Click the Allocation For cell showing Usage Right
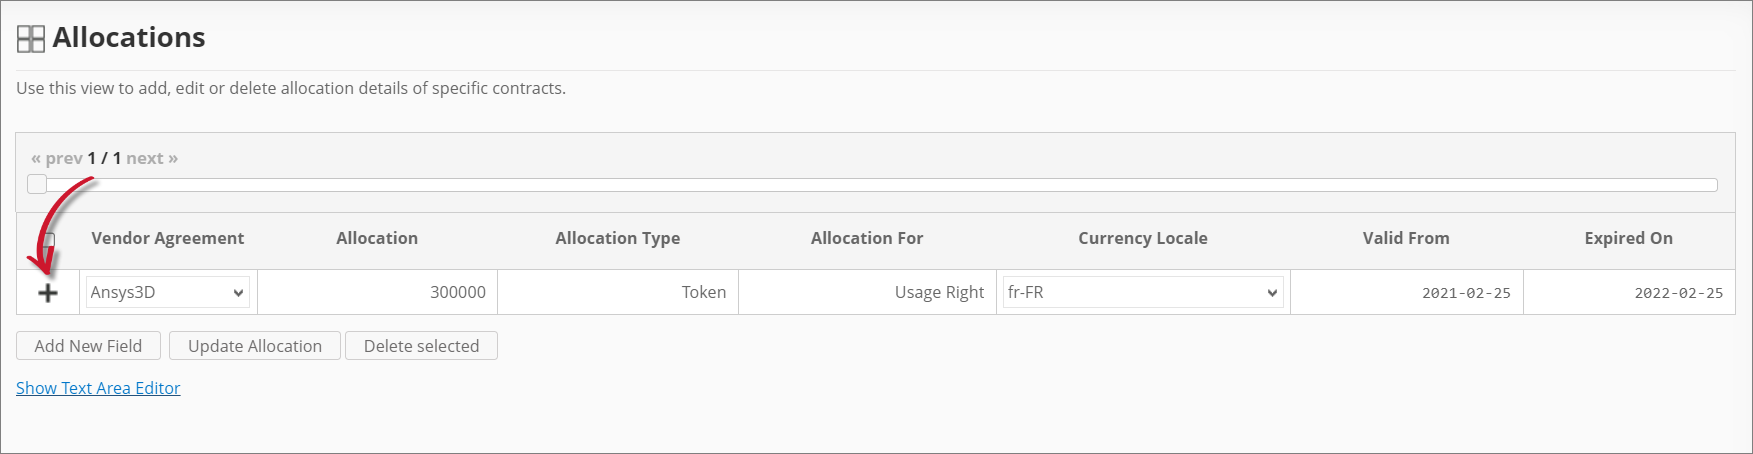 point(867,293)
